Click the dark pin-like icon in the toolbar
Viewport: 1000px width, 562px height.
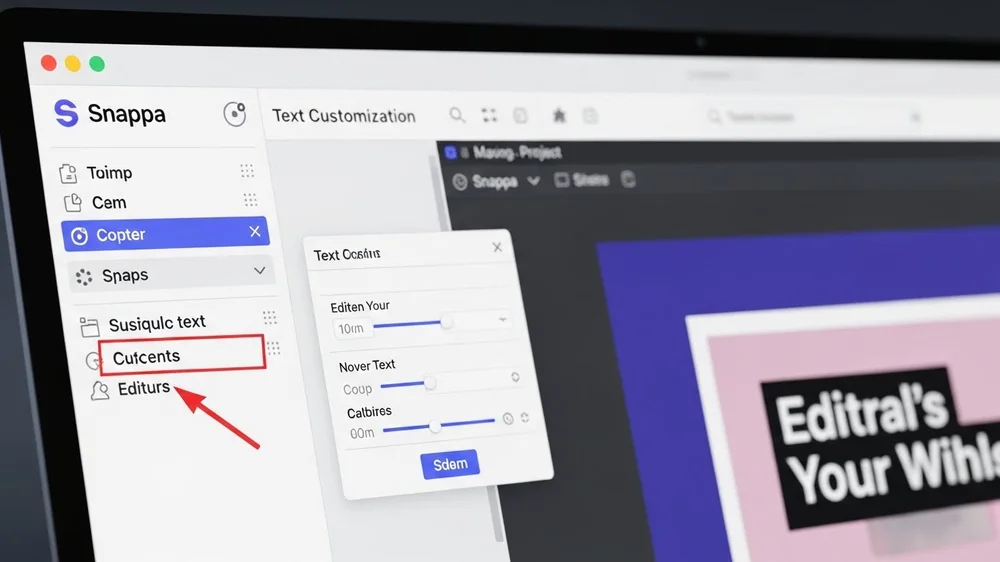click(559, 115)
